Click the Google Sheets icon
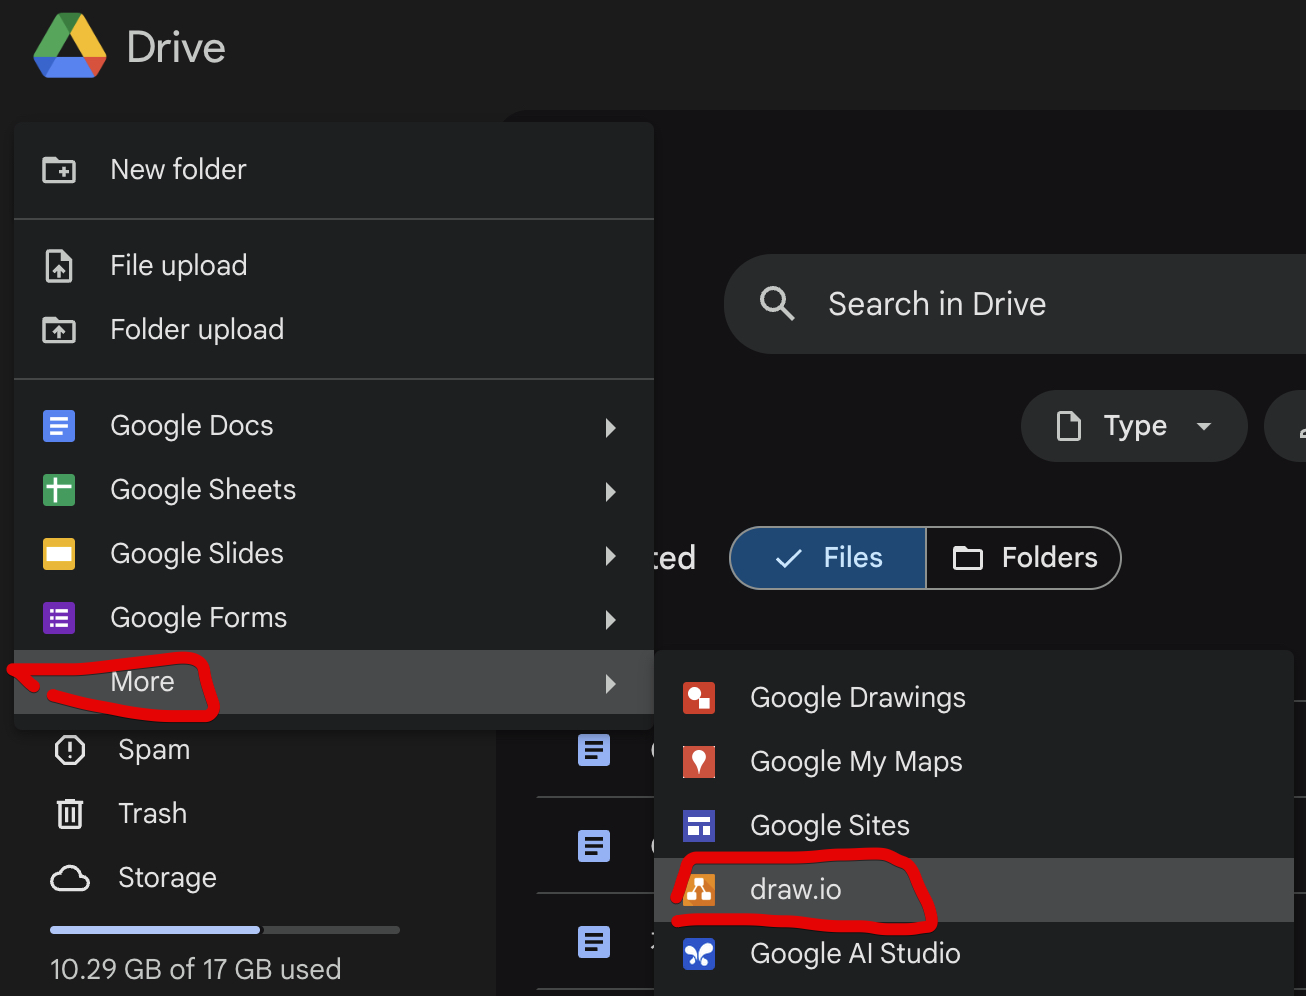This screenshot has width=1306, height=996. (x=59, y=490)
